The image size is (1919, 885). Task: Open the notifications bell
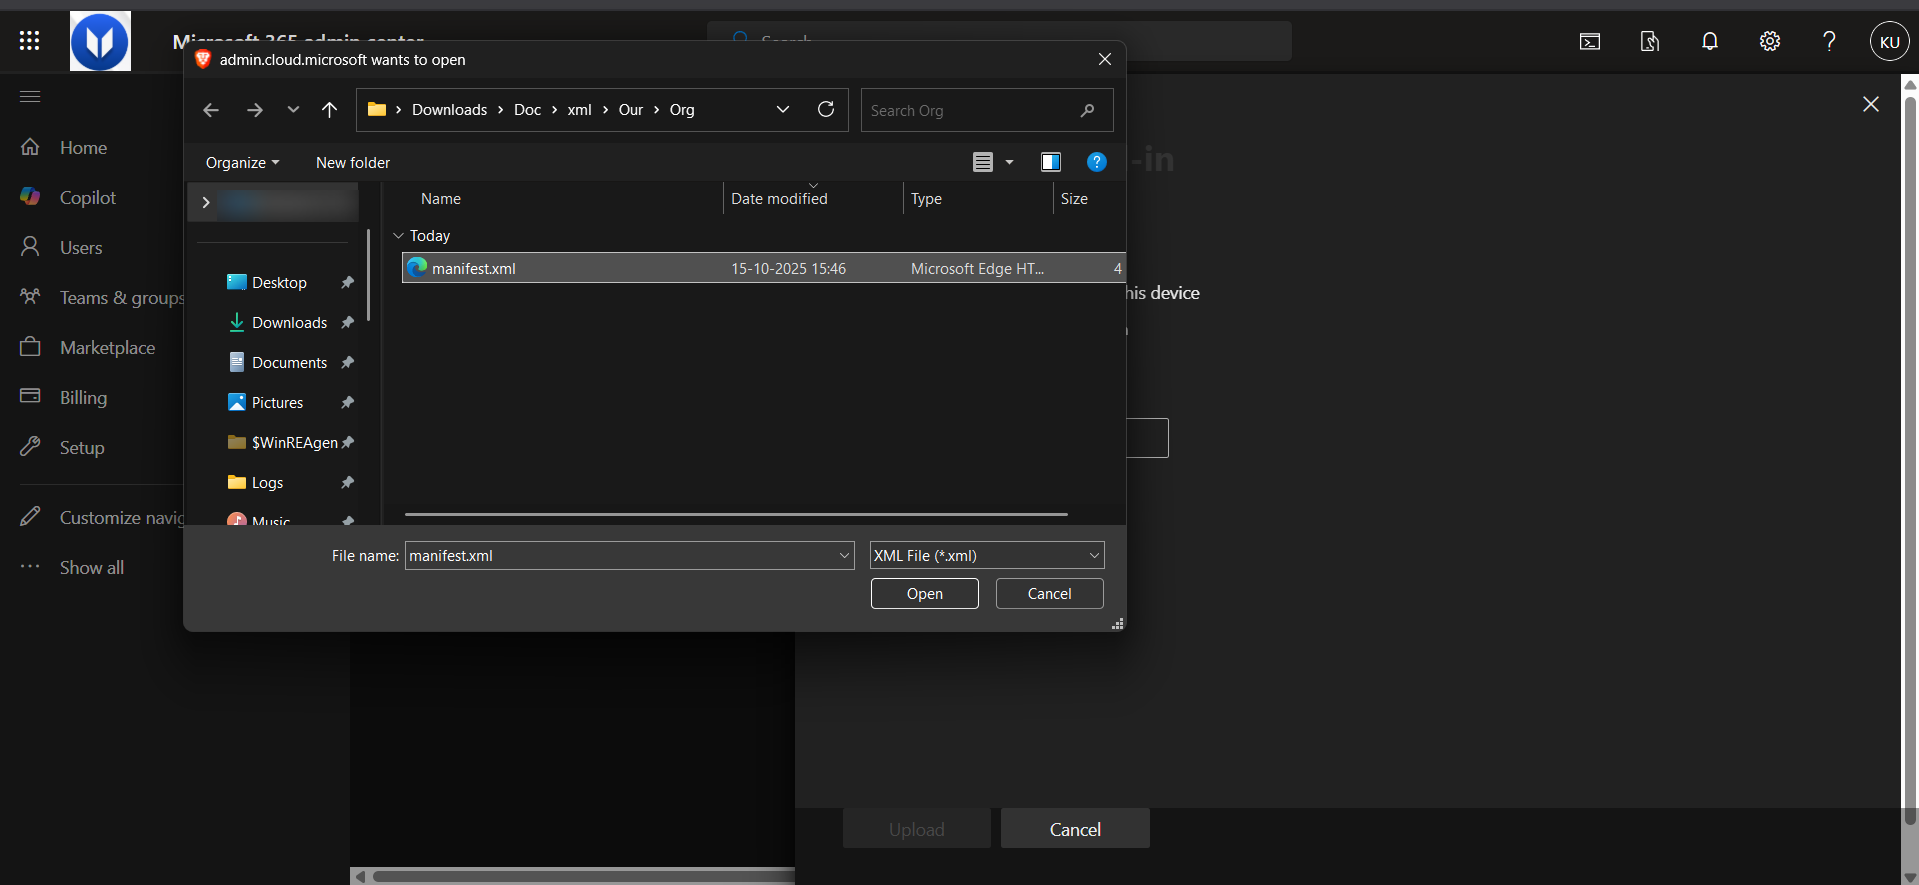[1710, 41]
